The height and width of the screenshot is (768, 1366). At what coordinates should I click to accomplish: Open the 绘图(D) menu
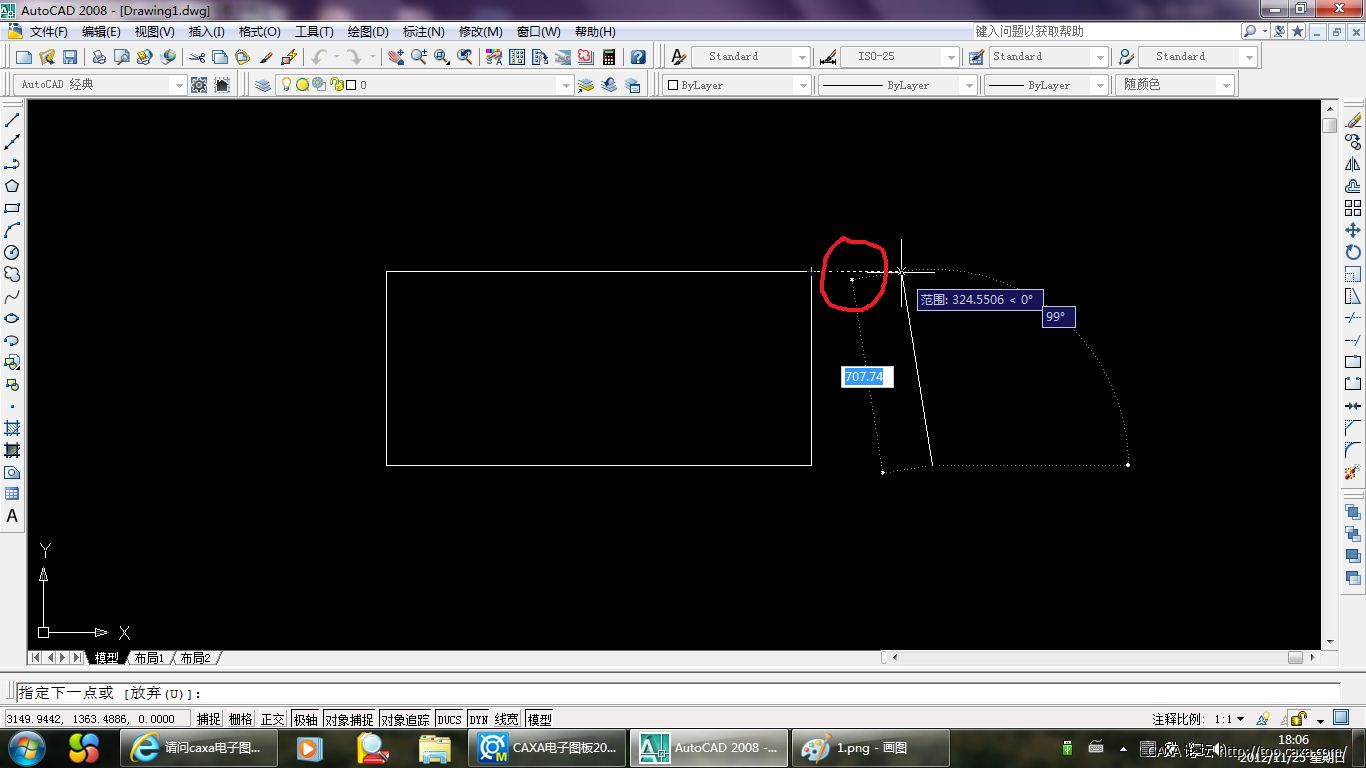tap(368, 31)
